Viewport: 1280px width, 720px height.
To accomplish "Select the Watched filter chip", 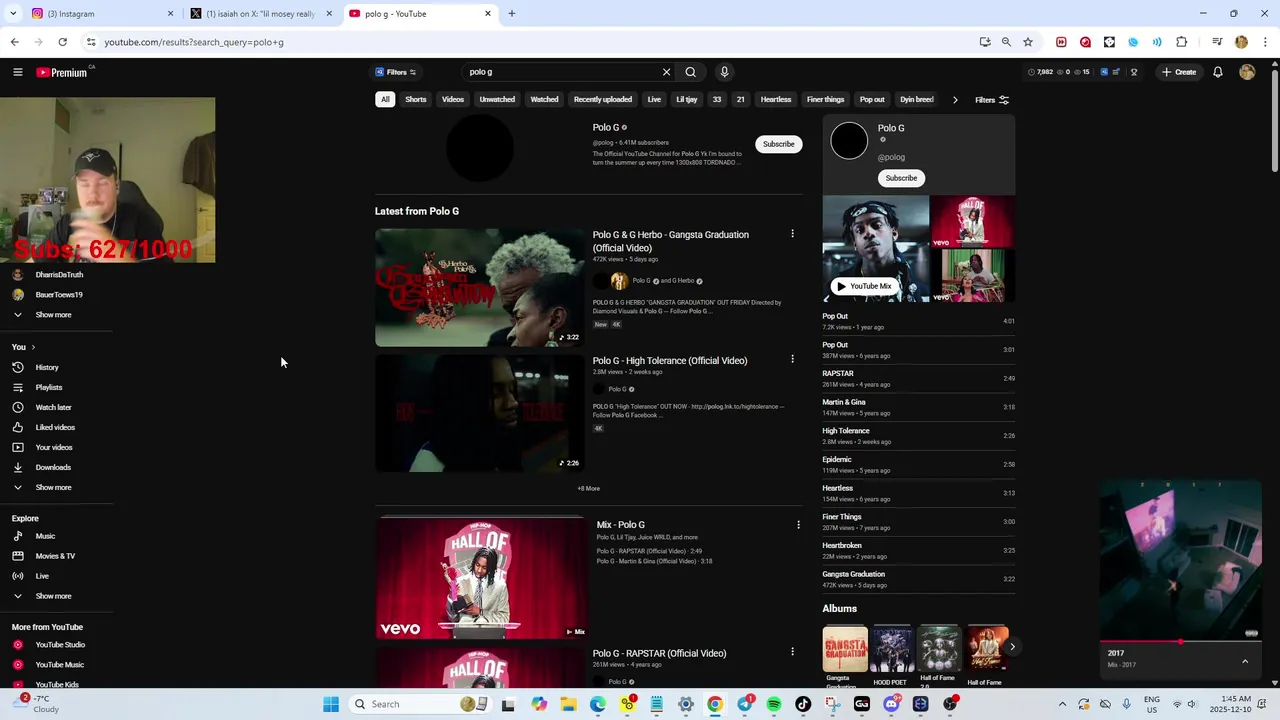I will click(x=544, y=100).
